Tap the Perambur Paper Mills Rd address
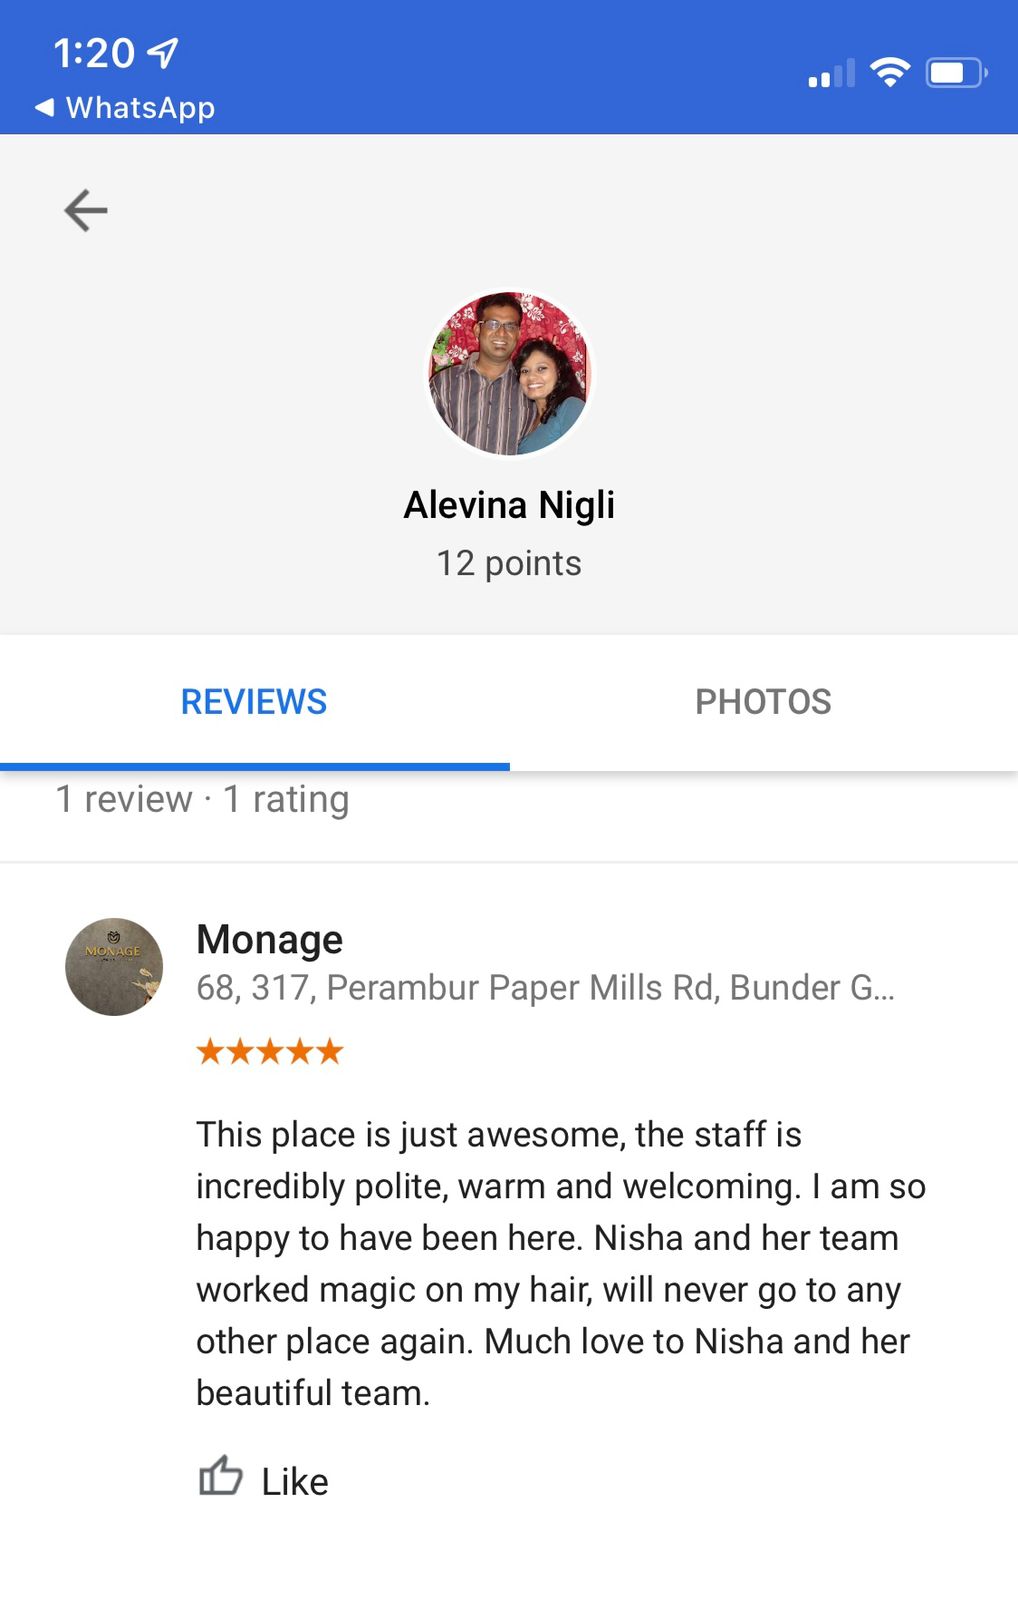 click(x=545, y=988)
